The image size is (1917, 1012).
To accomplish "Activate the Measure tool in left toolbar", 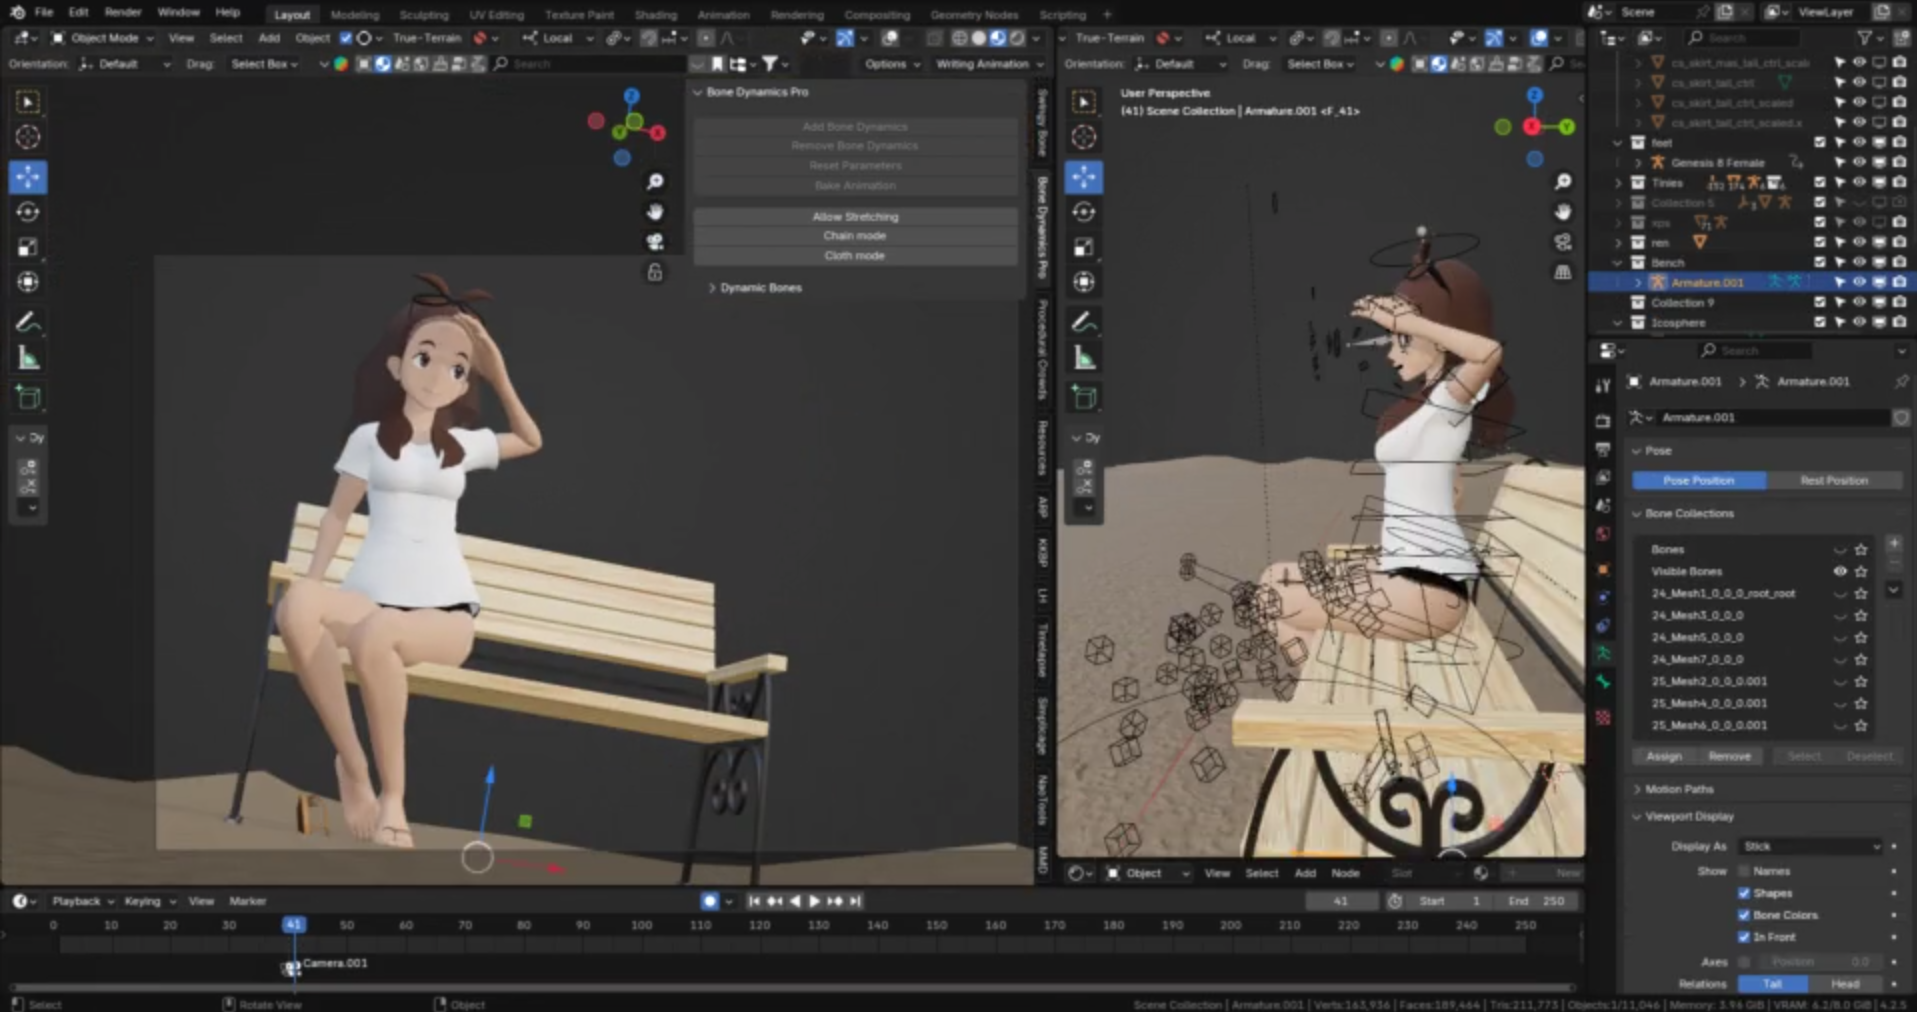I will [x=28, y=358].
